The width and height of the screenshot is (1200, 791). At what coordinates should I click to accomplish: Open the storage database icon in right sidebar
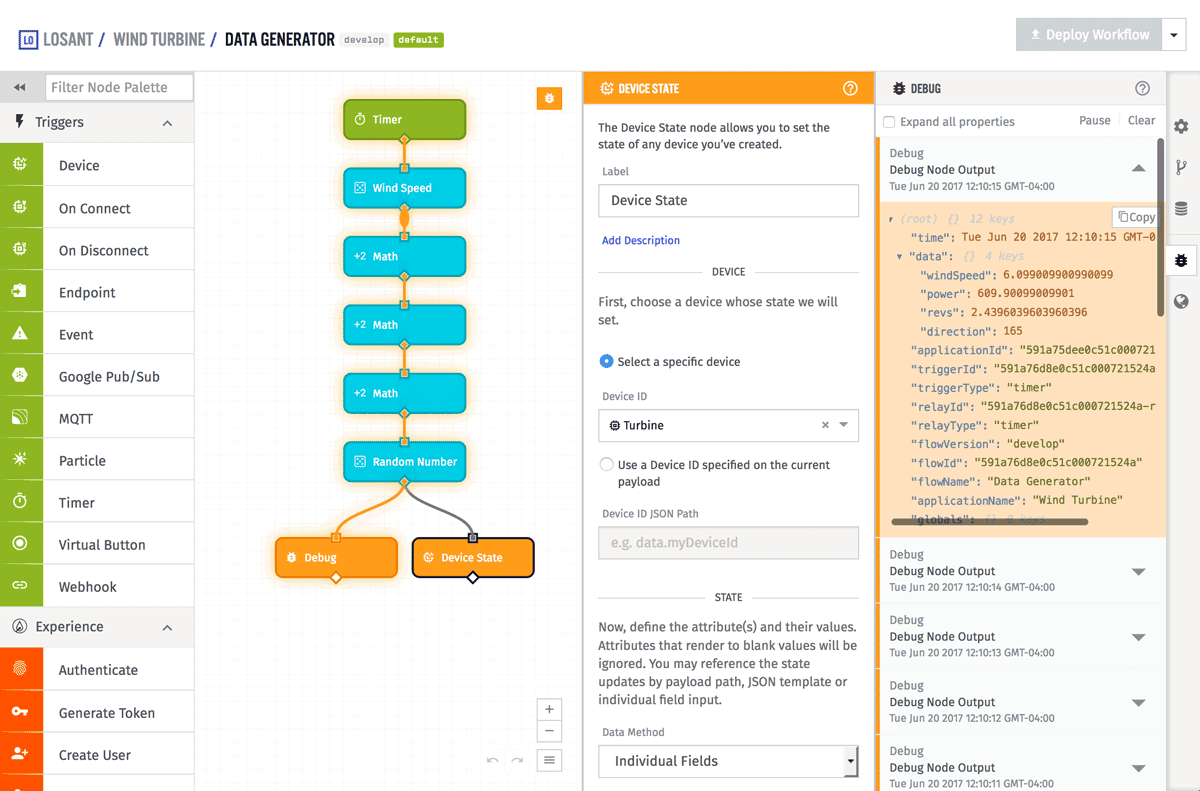click(1181, 209)
